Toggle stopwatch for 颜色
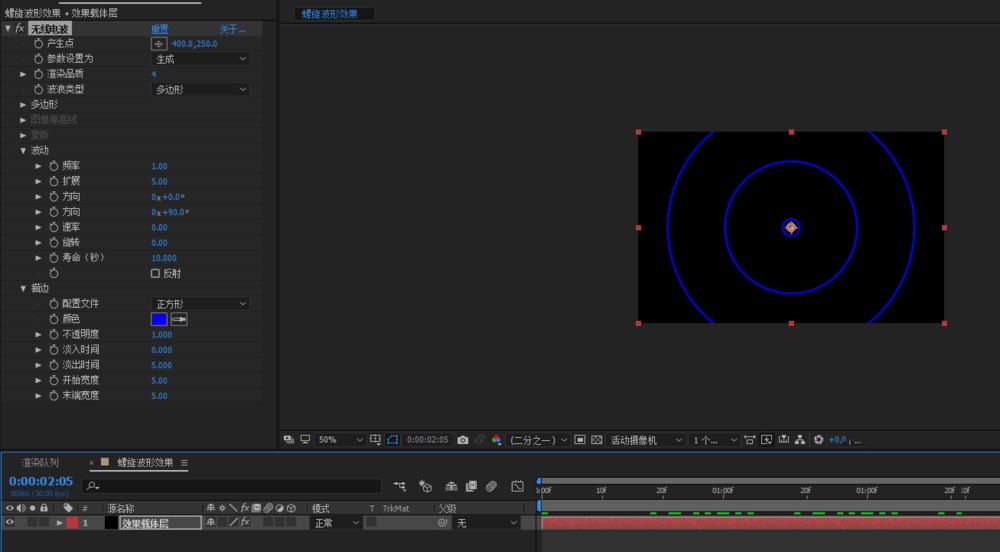 point(54,319)
